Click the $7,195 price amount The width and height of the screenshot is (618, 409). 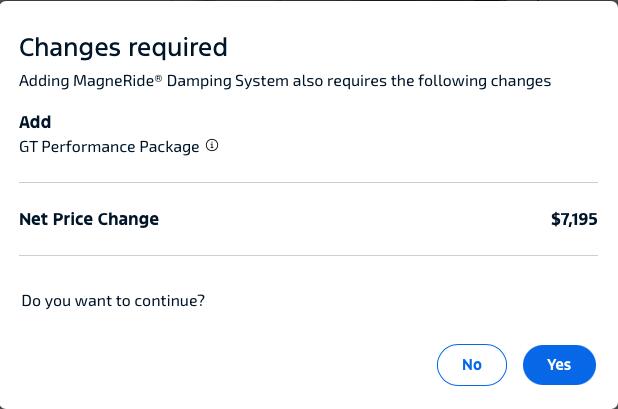coord(574,219)
